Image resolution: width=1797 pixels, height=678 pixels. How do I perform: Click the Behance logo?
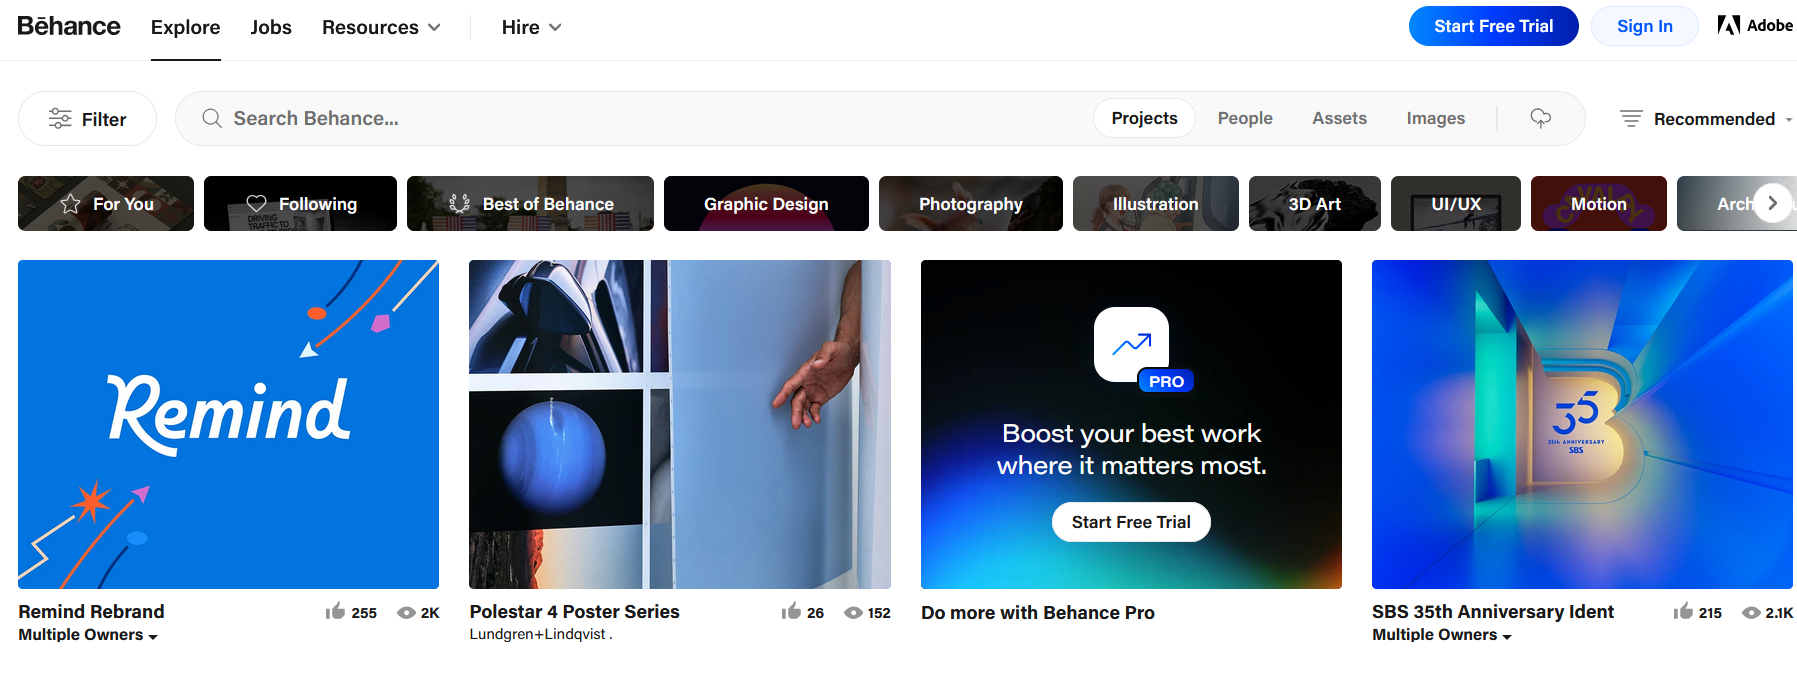point(69,26)
